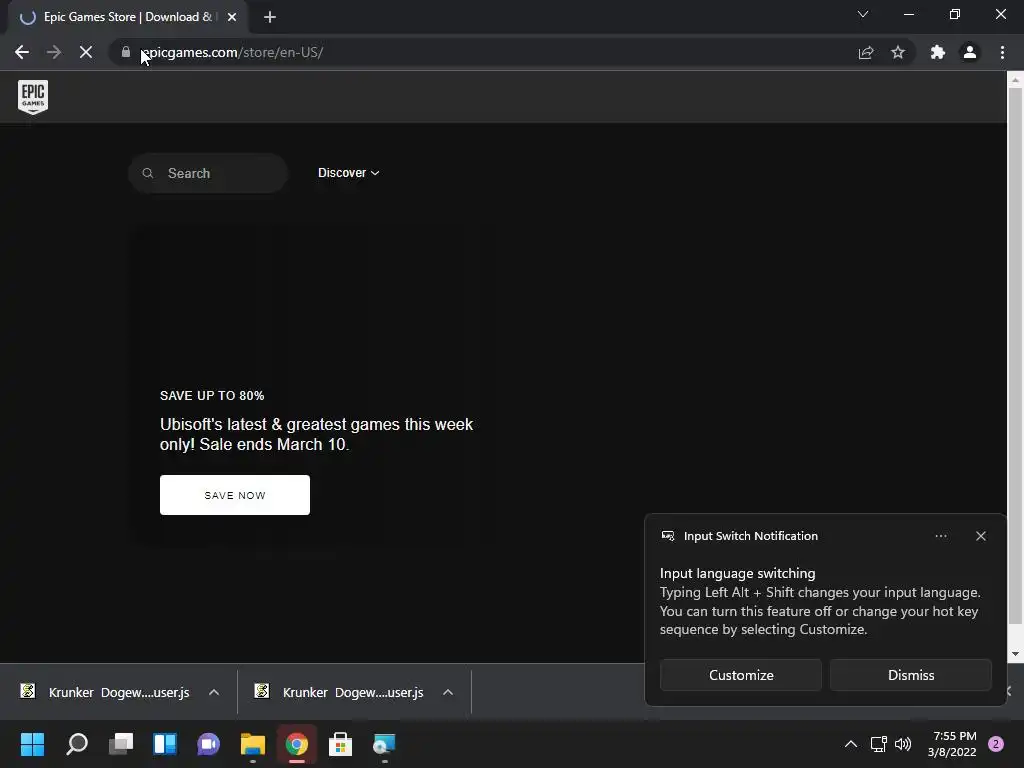Expand first Krunker download options chevron
This screenshot has width=1024, height=768.
click(x=214, y=692)
